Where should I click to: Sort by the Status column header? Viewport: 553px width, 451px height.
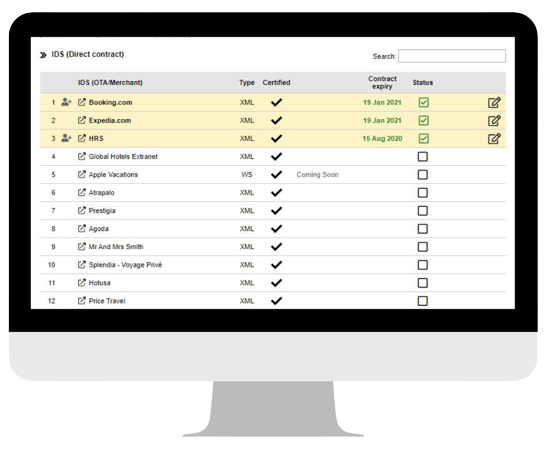(423, 83)
